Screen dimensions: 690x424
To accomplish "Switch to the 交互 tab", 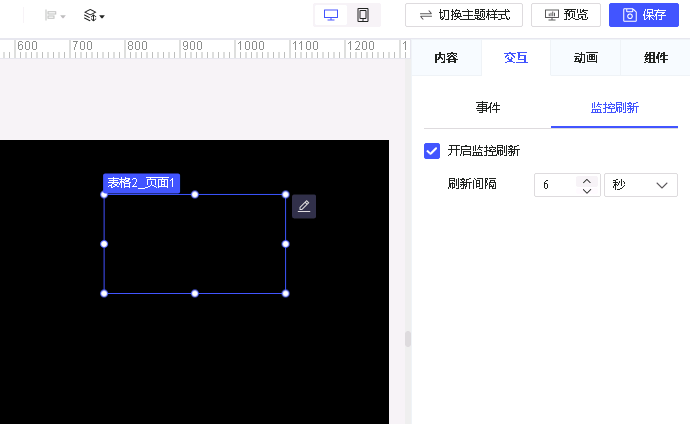I will pos(516,58).
